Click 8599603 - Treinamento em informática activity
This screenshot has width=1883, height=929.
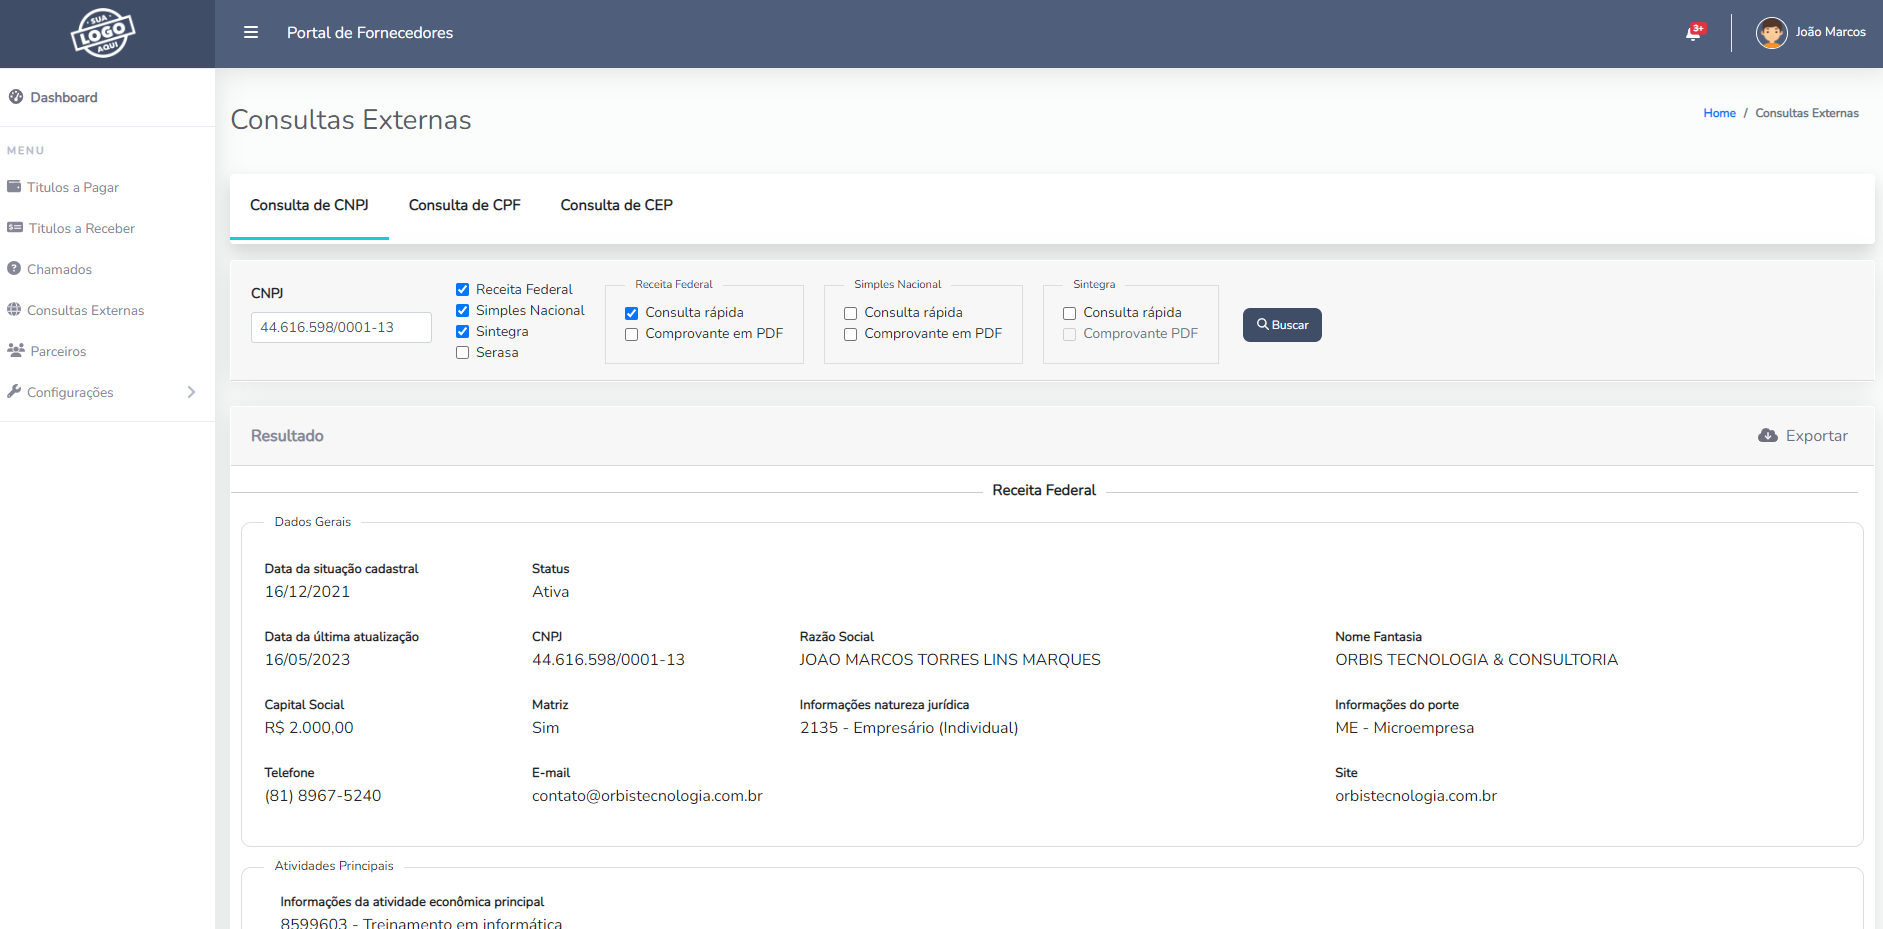421,923
